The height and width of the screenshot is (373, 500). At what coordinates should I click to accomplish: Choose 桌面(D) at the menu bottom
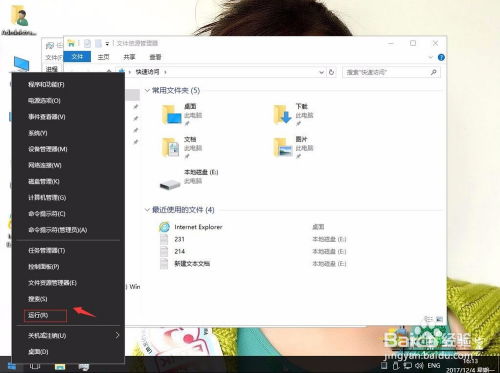38,352
